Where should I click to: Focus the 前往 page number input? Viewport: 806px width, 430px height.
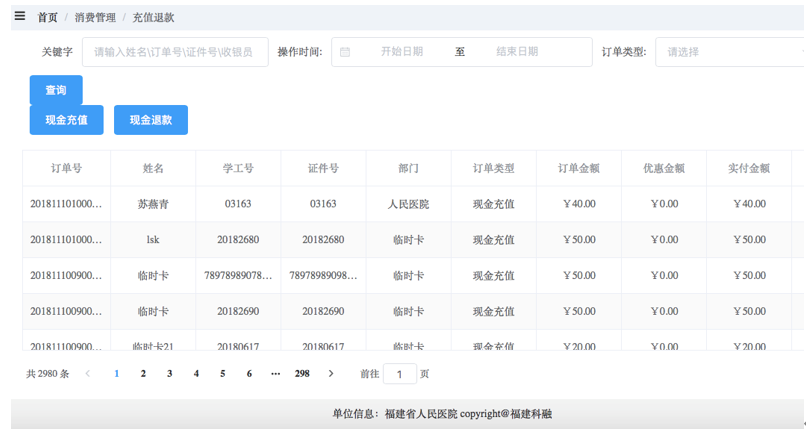point(399,373)
